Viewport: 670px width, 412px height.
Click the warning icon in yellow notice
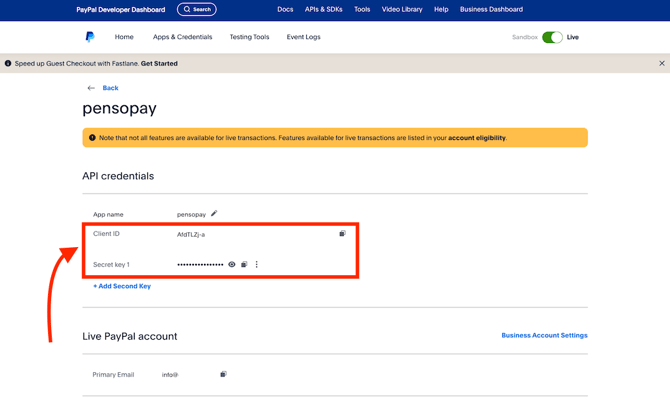pos(92,138)
